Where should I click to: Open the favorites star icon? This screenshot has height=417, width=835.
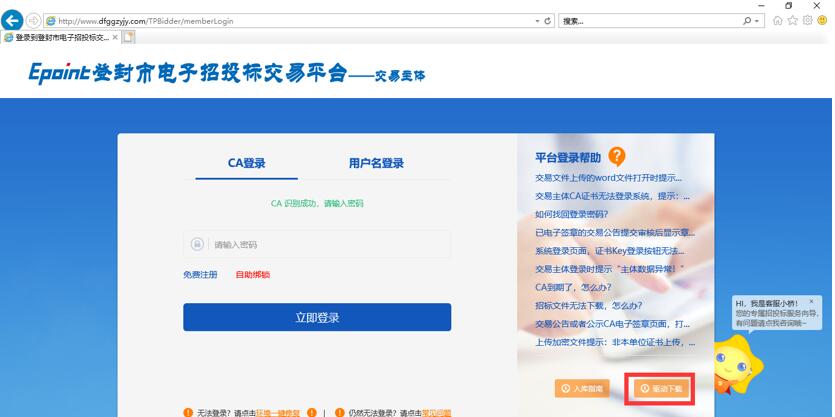coord(793,20)
